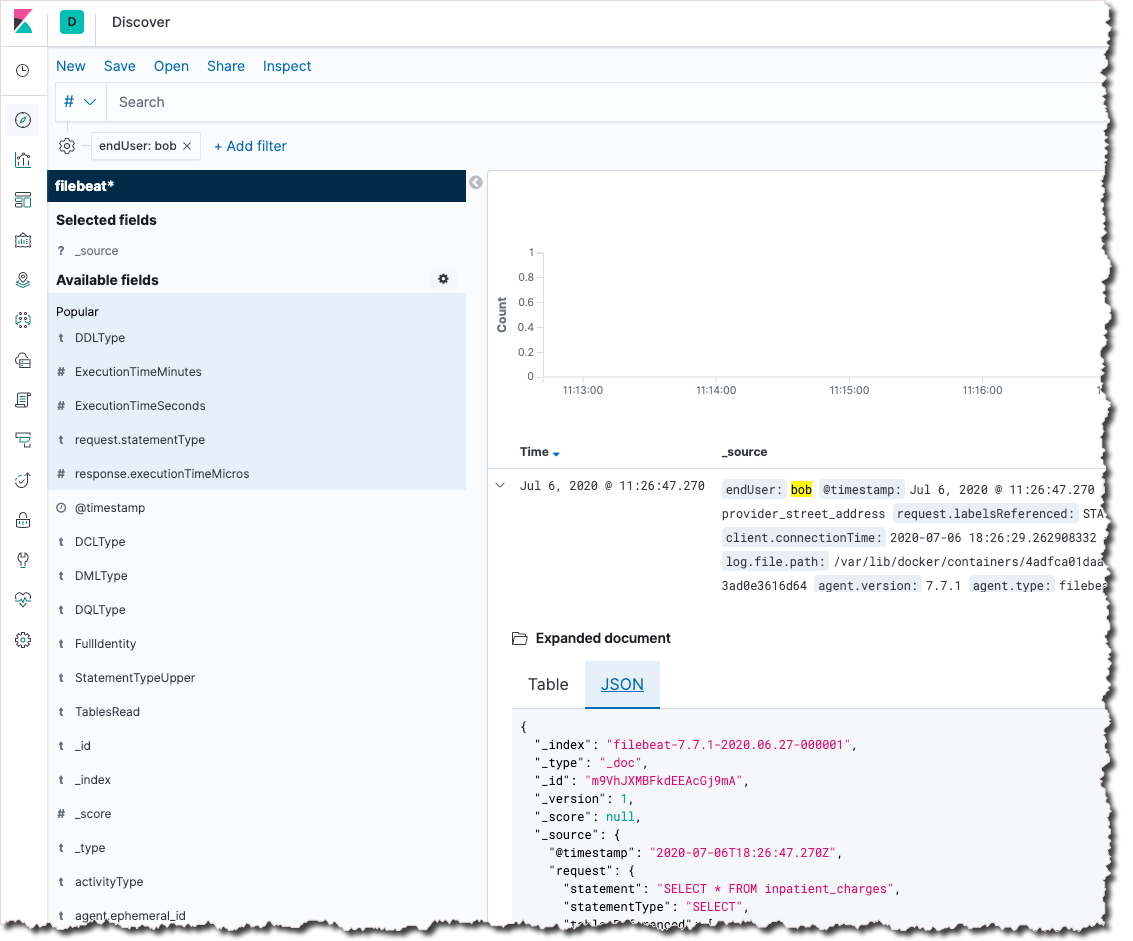Image resolution: width=1133 pixels, height=941 pixels.
Task: Open filter options gear beside filter pill
Action: coord(67,146)
